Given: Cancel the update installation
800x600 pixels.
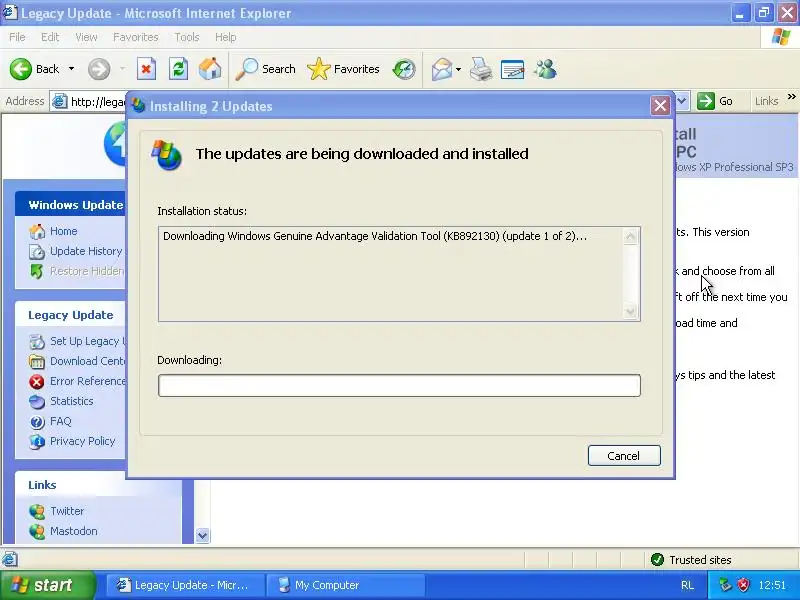Looking at the screenshot, I should 624,456.
